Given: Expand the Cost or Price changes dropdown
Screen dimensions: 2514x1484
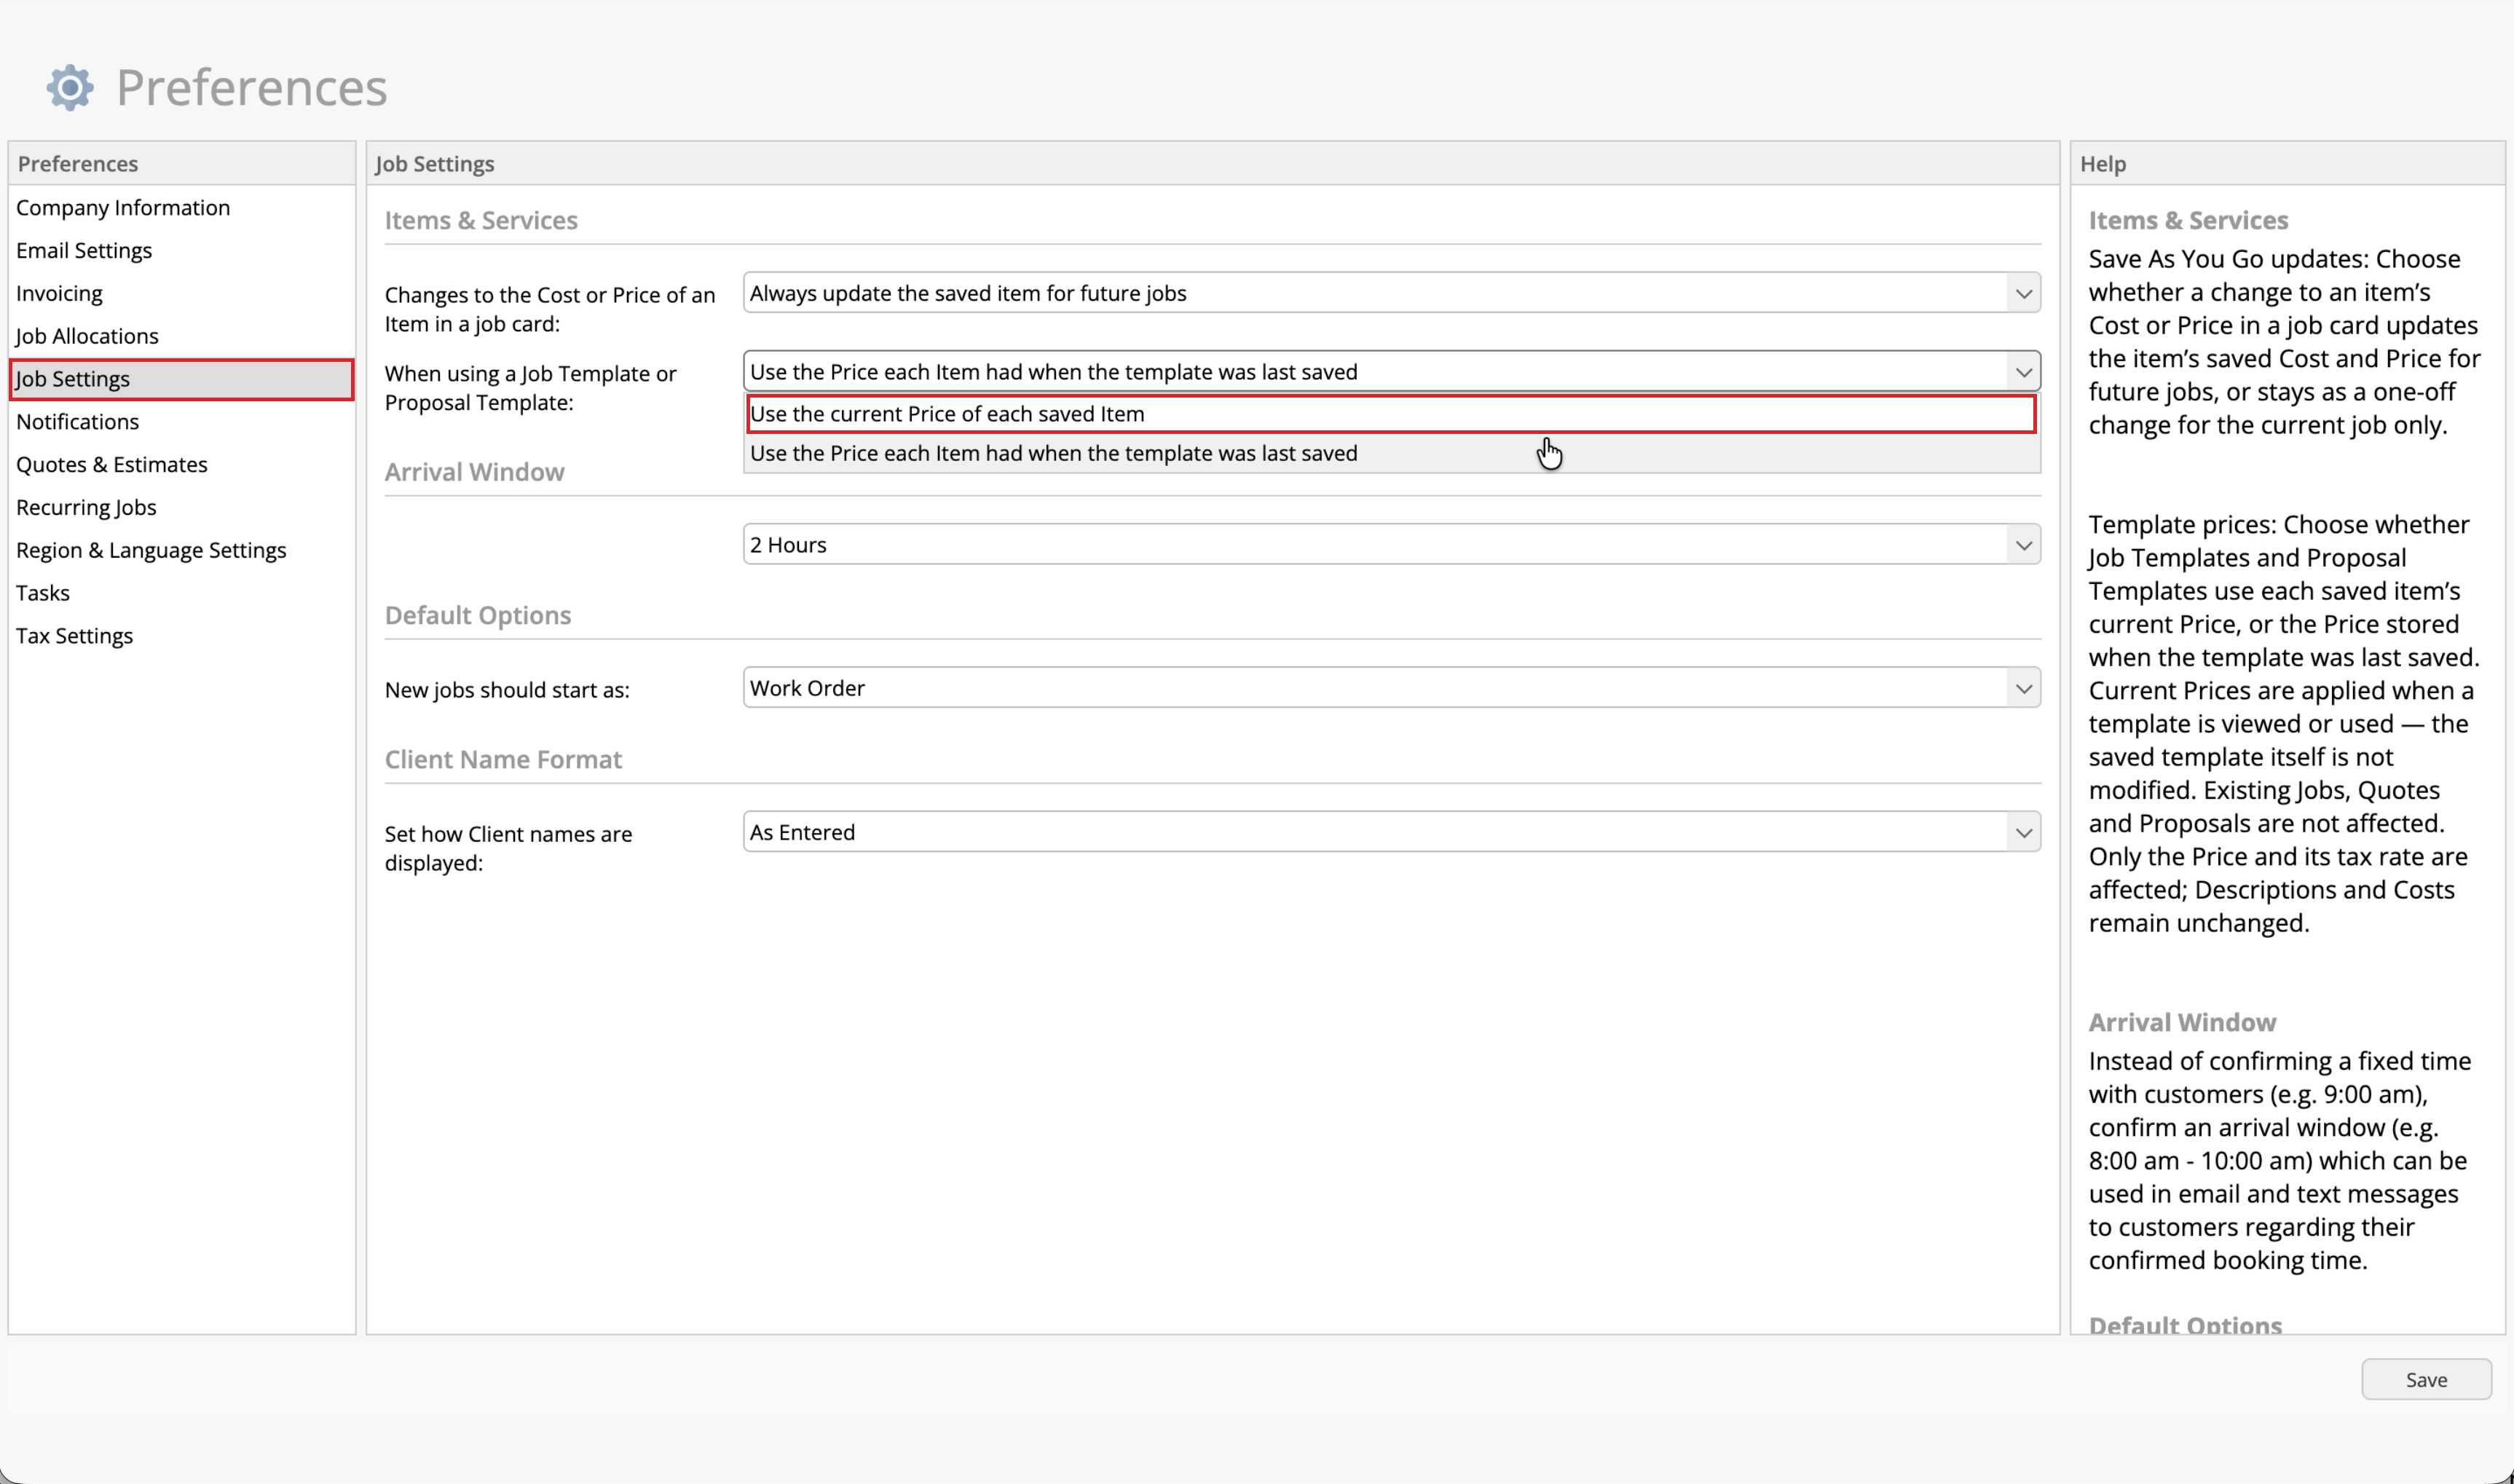Looking at the screenshot, I should point(1391,293).
